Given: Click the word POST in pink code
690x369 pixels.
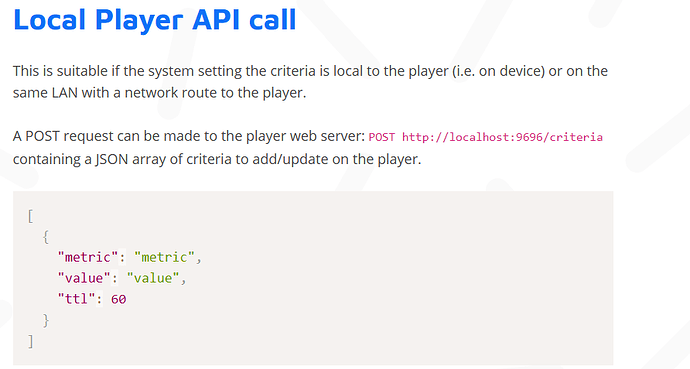Looking at the screenshot, I should coord(382,137).
